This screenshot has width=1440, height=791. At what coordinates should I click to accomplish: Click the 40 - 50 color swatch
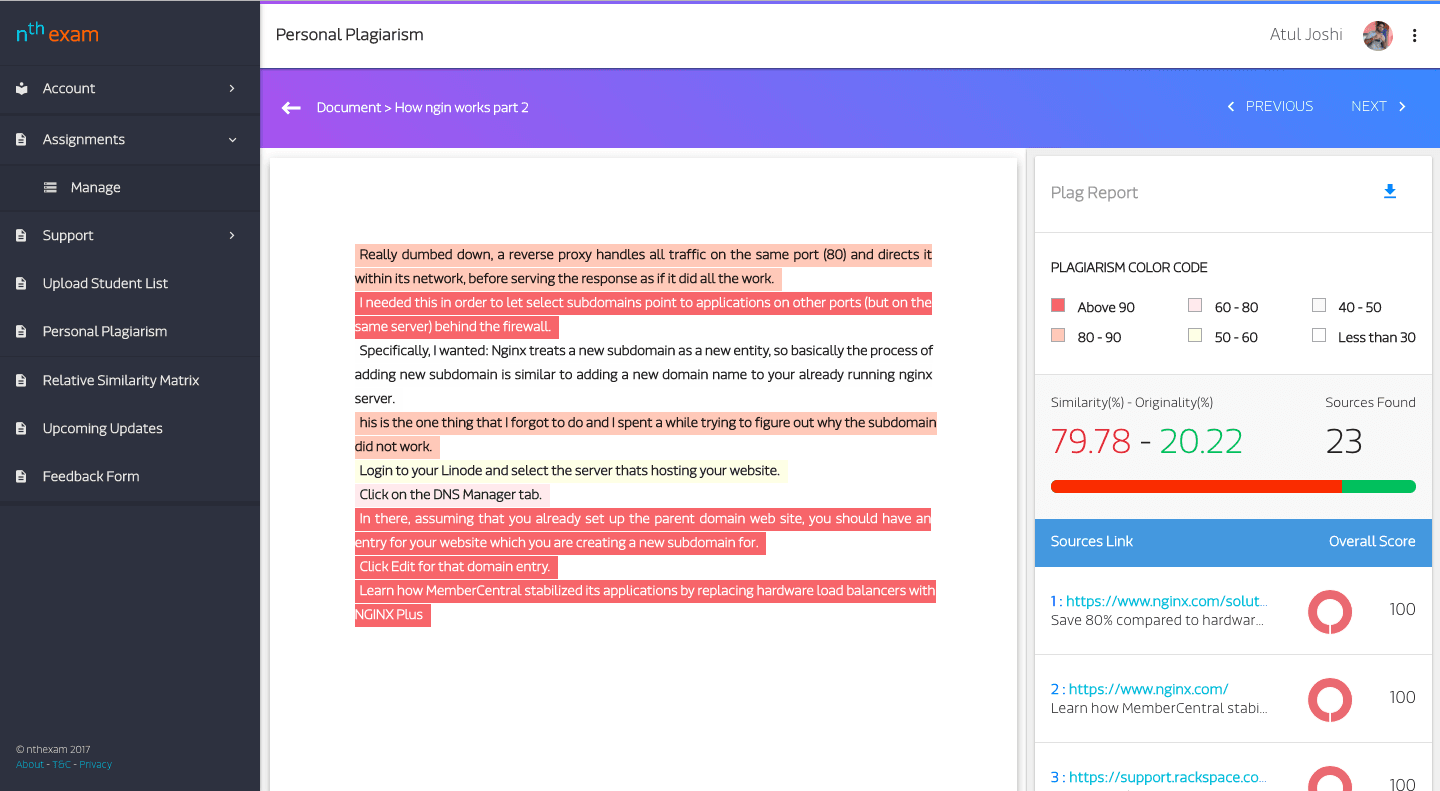[x=1319, y=306]
